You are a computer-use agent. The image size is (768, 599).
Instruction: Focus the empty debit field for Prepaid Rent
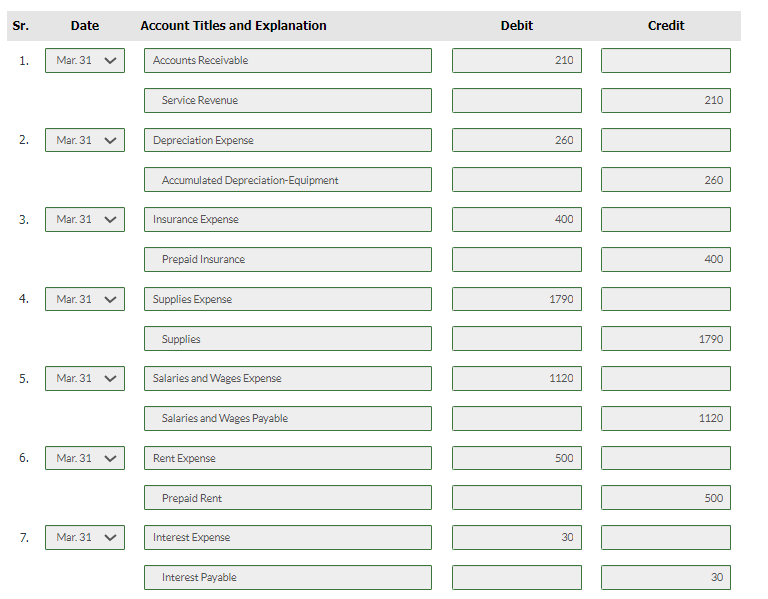517,498
